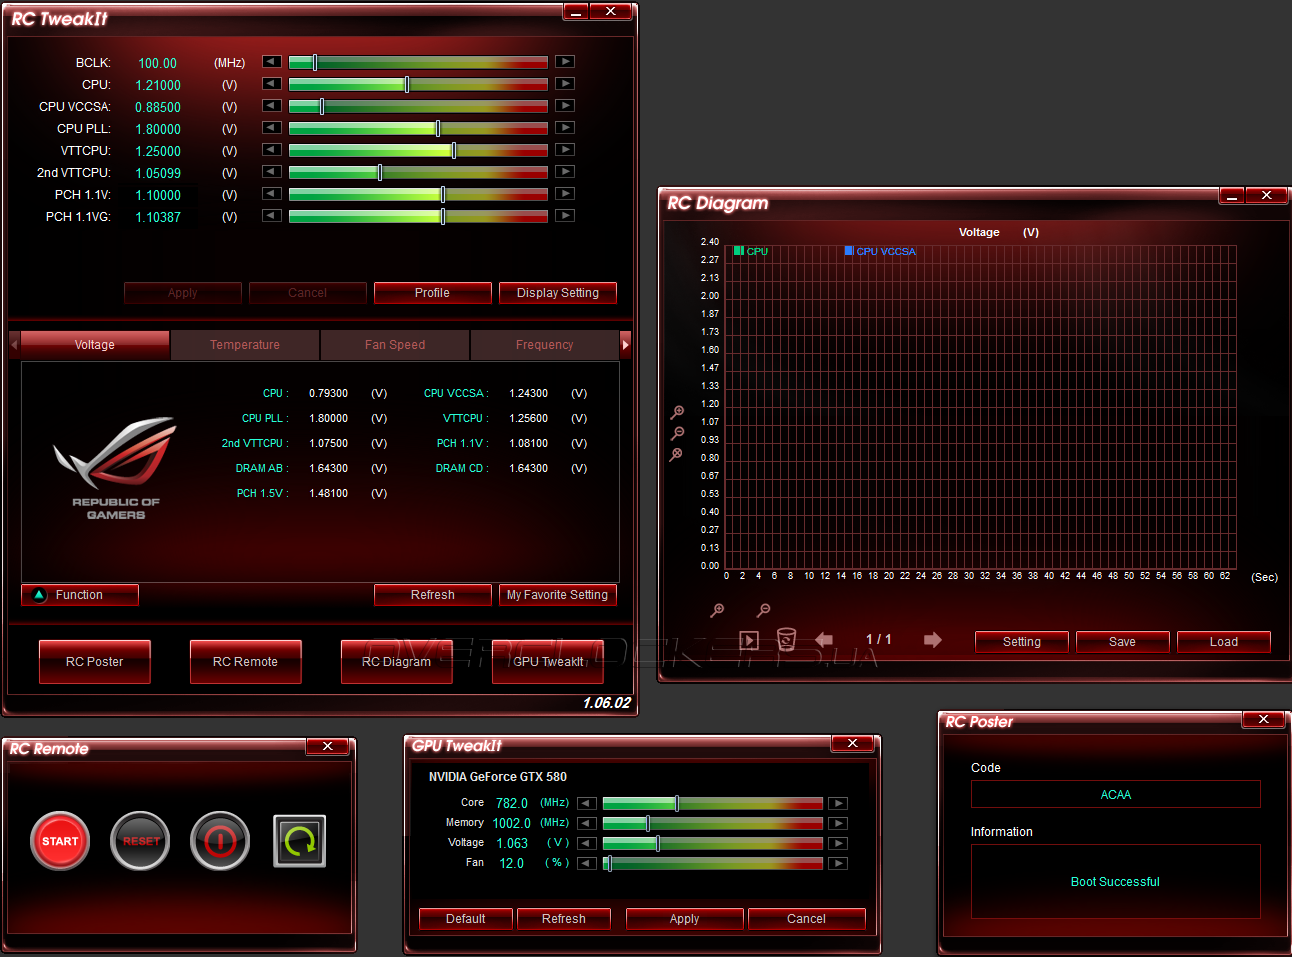Decrease CPU VCCSA with its left arrow
Image resolution: width=1292 pixels, height=957 pixels.
(272, 106)
